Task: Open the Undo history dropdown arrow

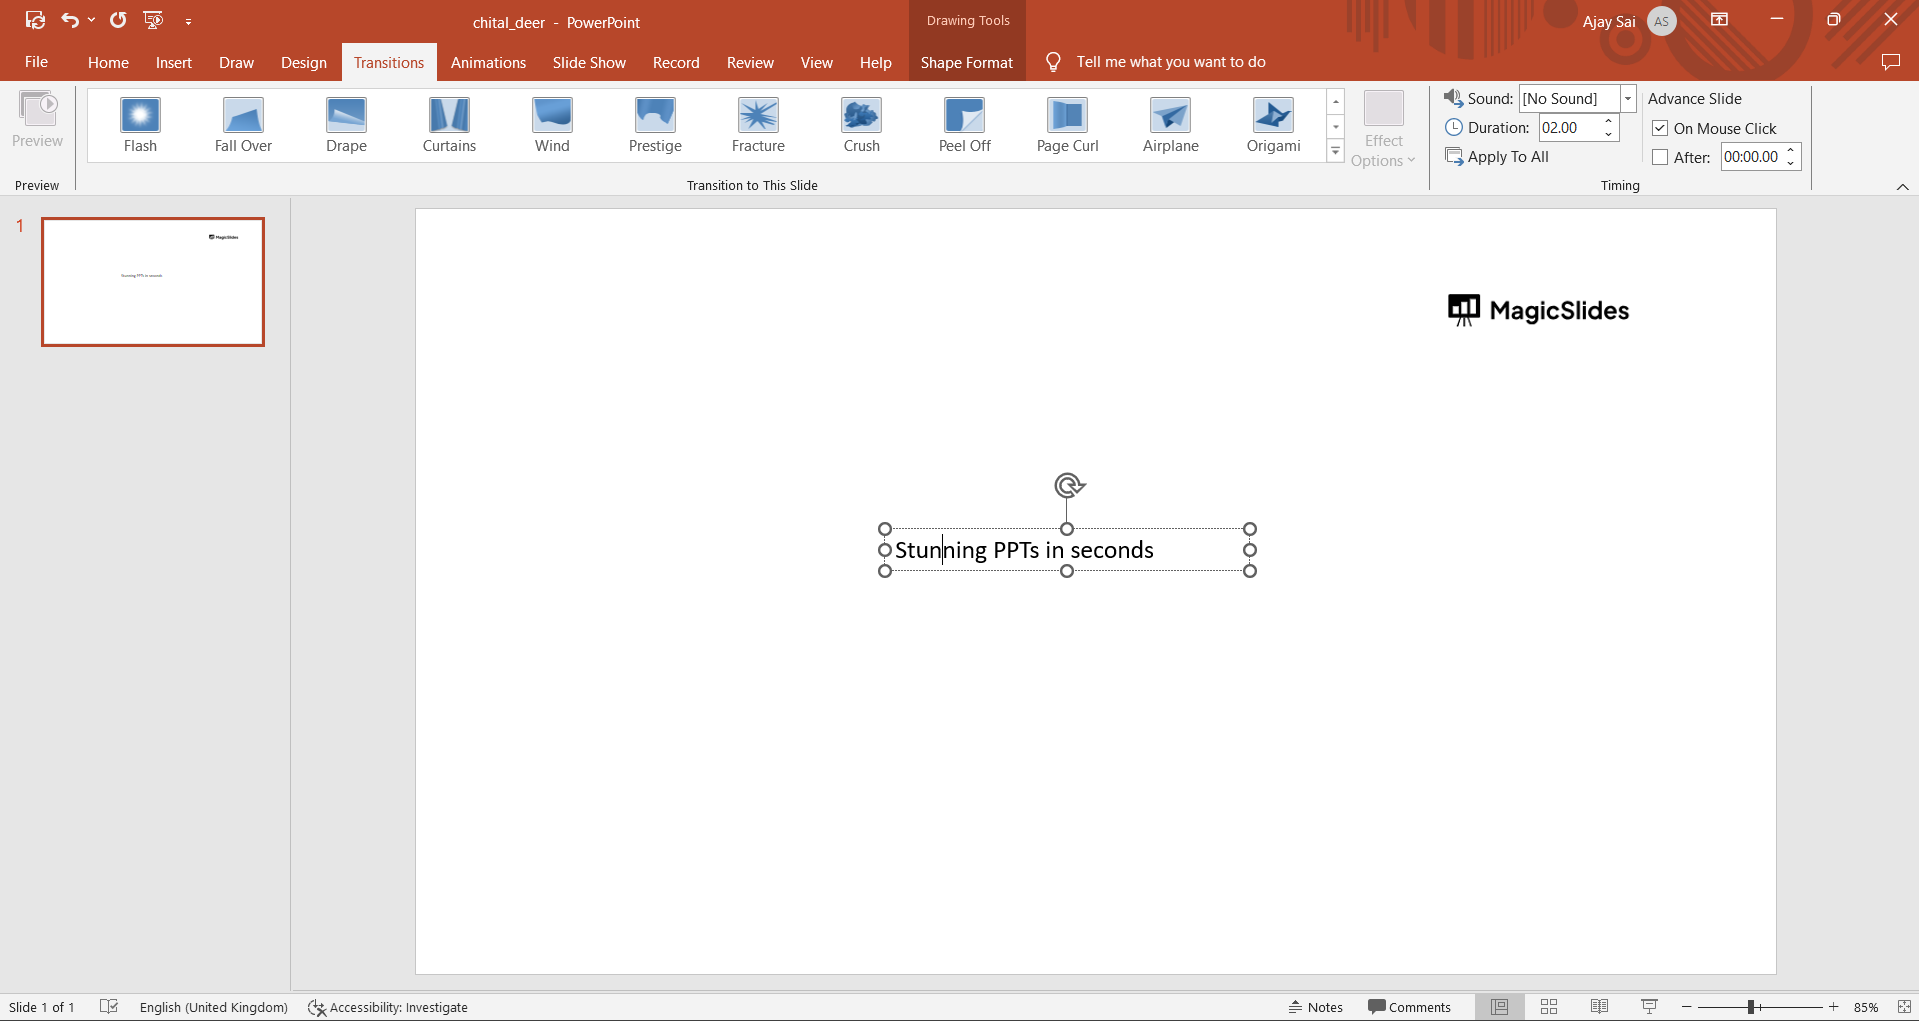Action: pyautogui.click(x=91, y=20)
